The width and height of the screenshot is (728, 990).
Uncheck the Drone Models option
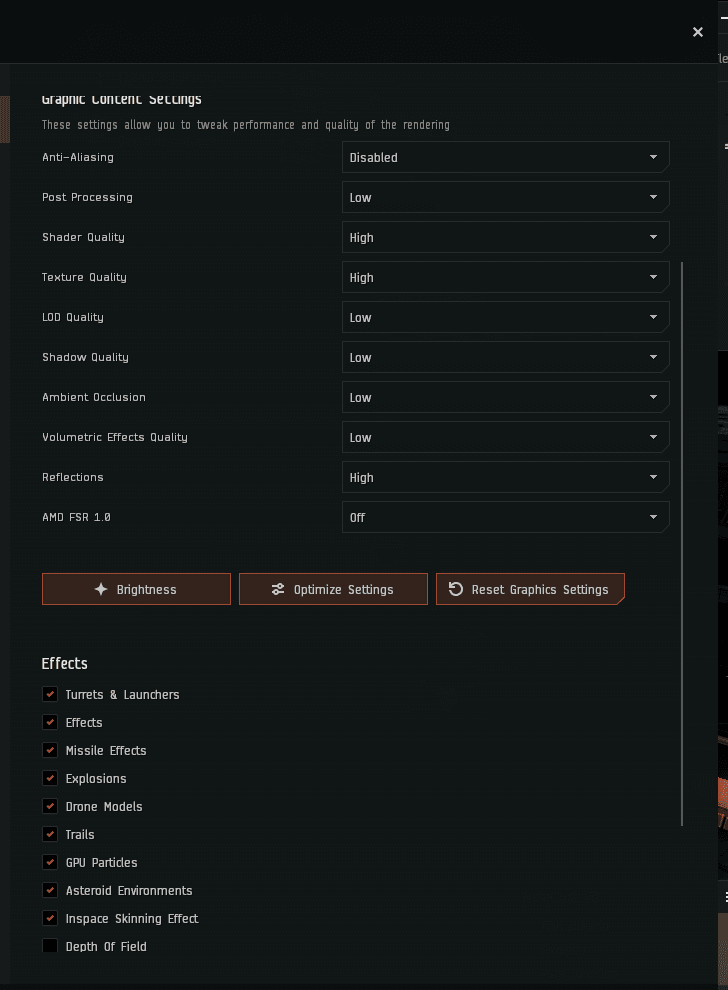(x=50, y=806)
